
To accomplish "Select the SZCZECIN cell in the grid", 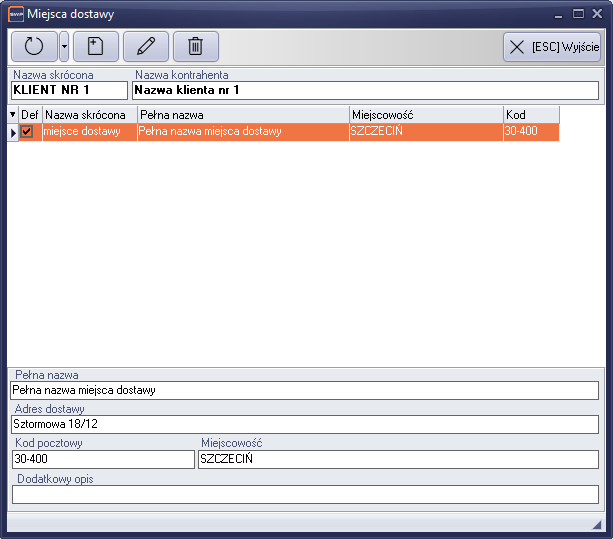I will coord(425,131).
